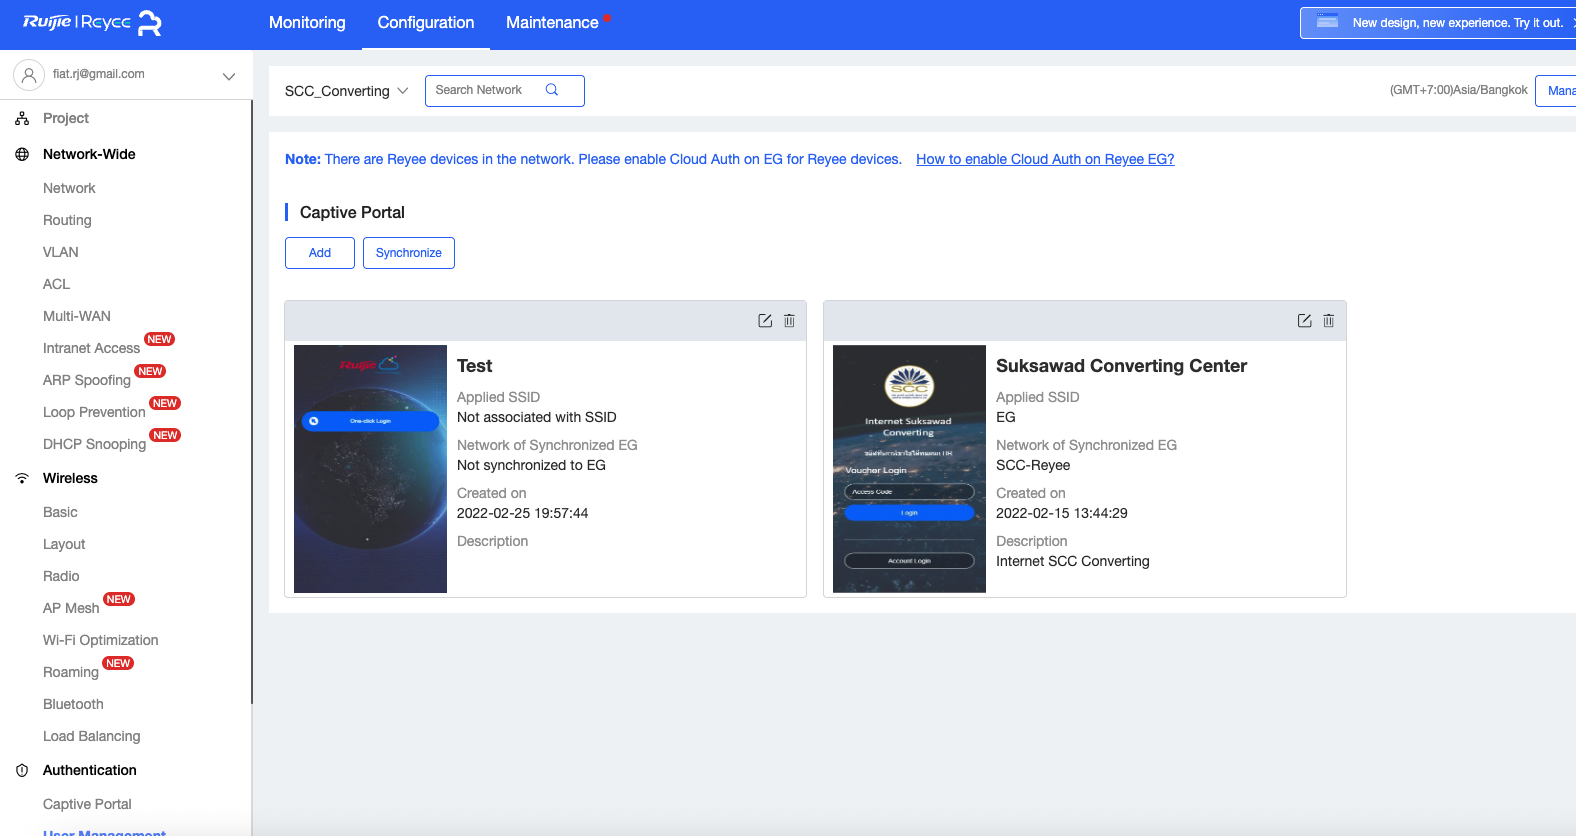
Task: Click the SCC-Reyee network value
Action: pyautogui.click(x=1033, y=465)
